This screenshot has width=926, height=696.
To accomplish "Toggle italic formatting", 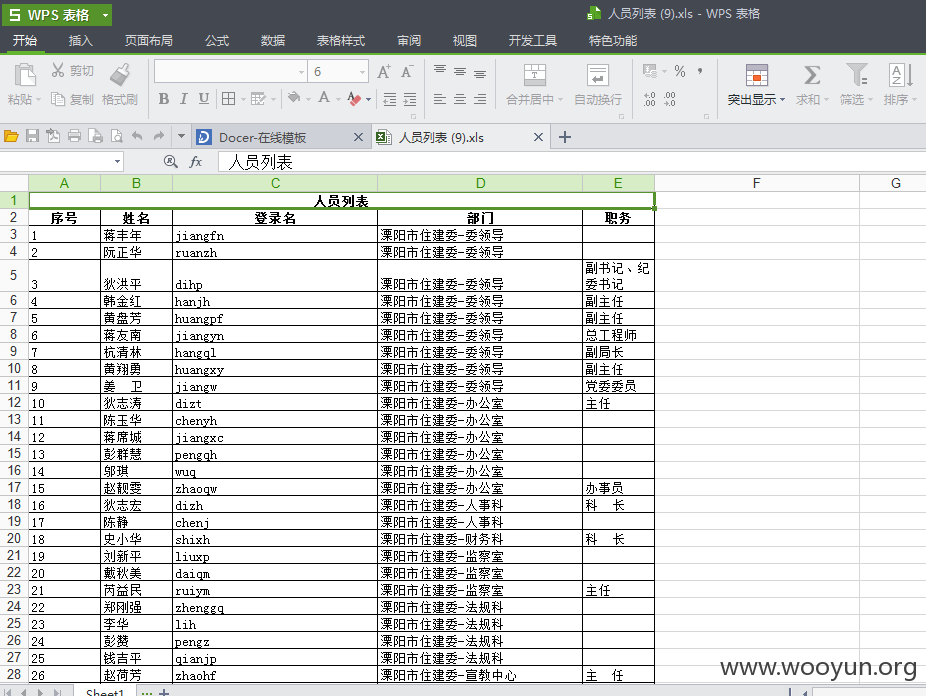I will (x=183, y=96).
